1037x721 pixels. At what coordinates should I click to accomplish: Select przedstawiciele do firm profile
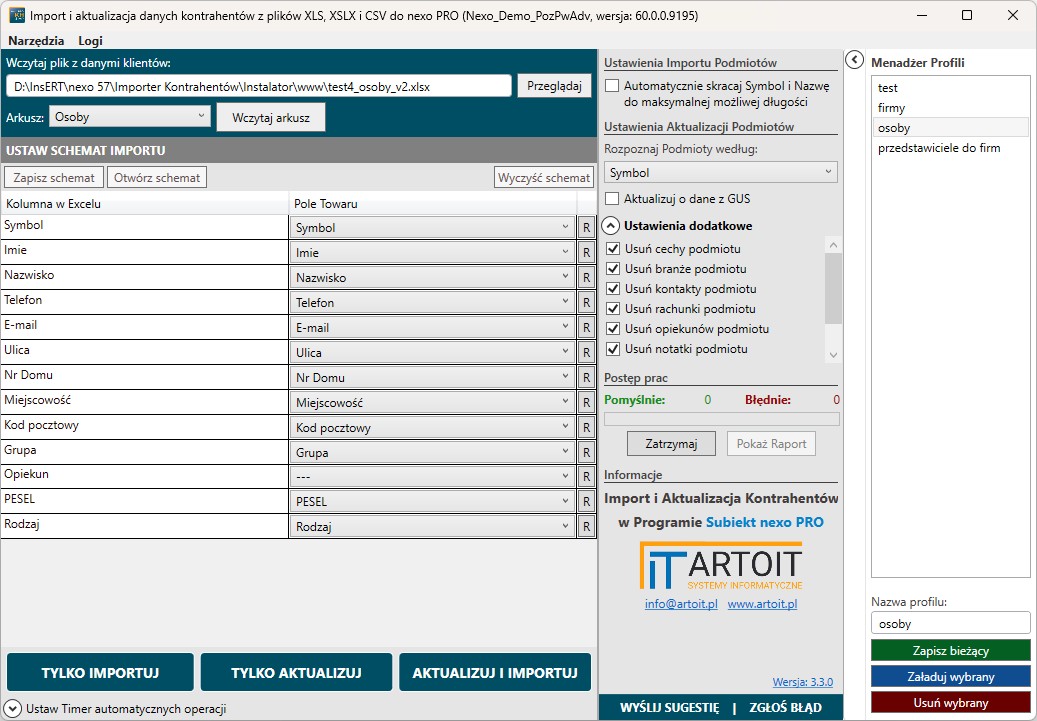pyautogui.click(x=950, y=148)
